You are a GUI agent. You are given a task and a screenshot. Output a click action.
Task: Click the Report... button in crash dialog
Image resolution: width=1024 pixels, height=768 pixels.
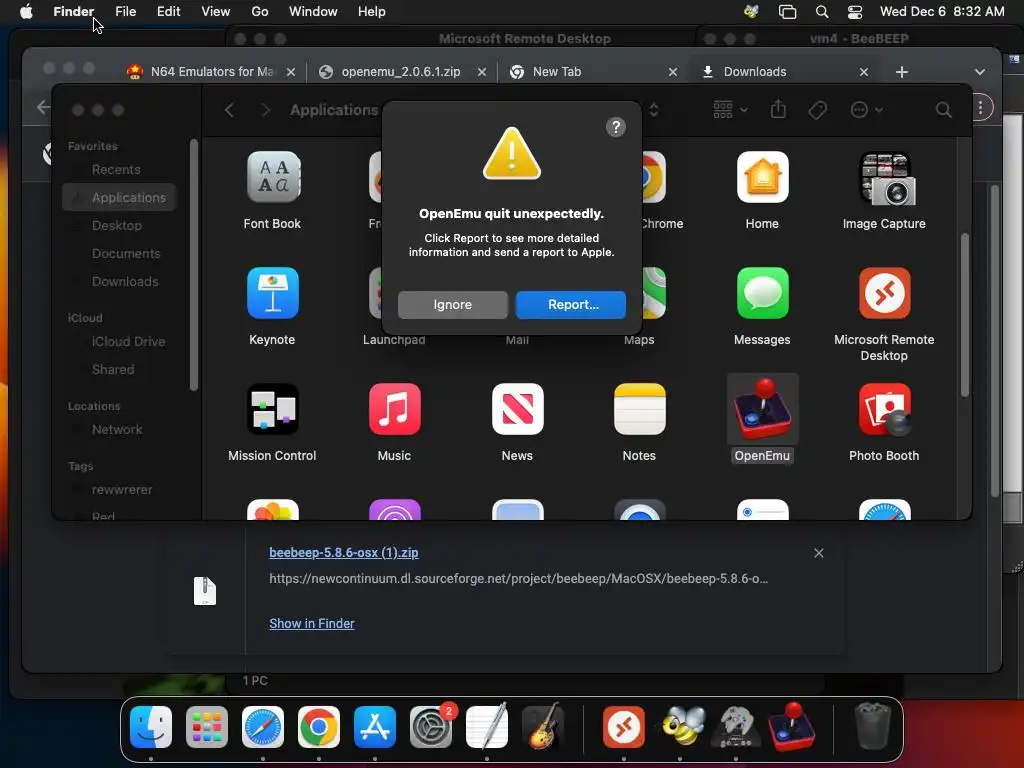pos(571,305)
